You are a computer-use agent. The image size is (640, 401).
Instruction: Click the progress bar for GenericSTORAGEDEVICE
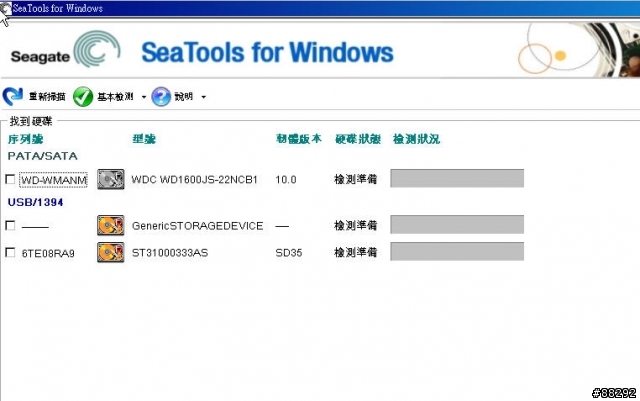click(457, 225)
